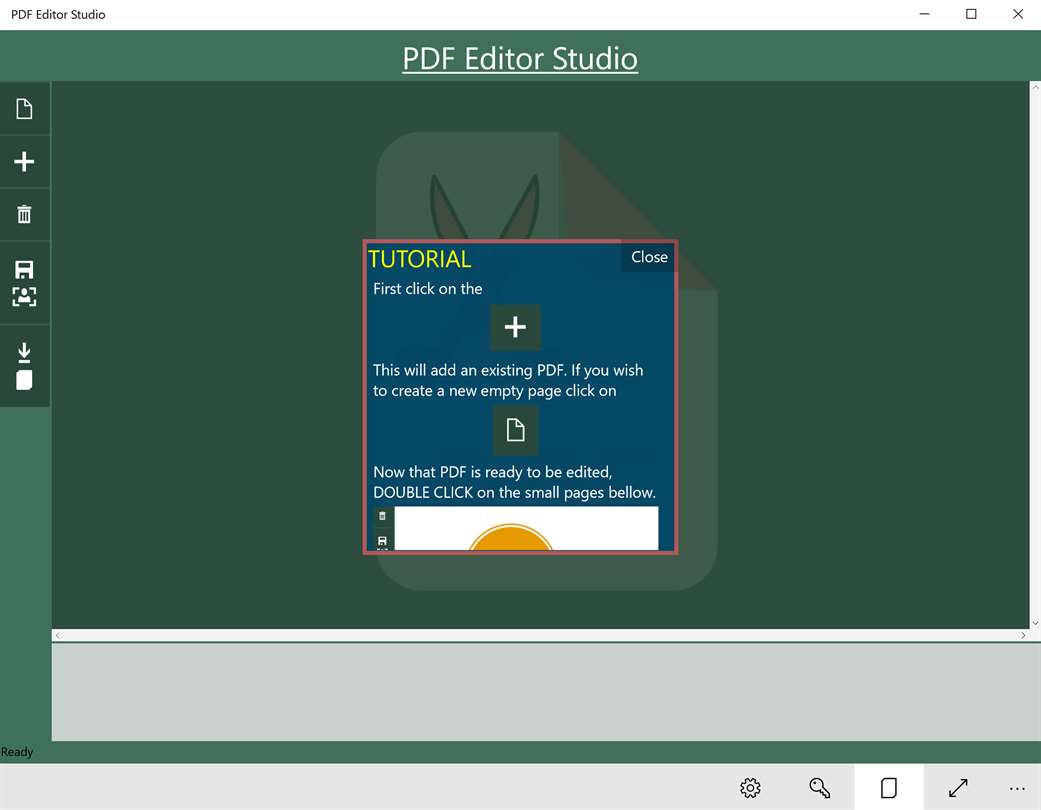
Task: Maximize the PDF Editor Studio window
Action: coord(971,14)
